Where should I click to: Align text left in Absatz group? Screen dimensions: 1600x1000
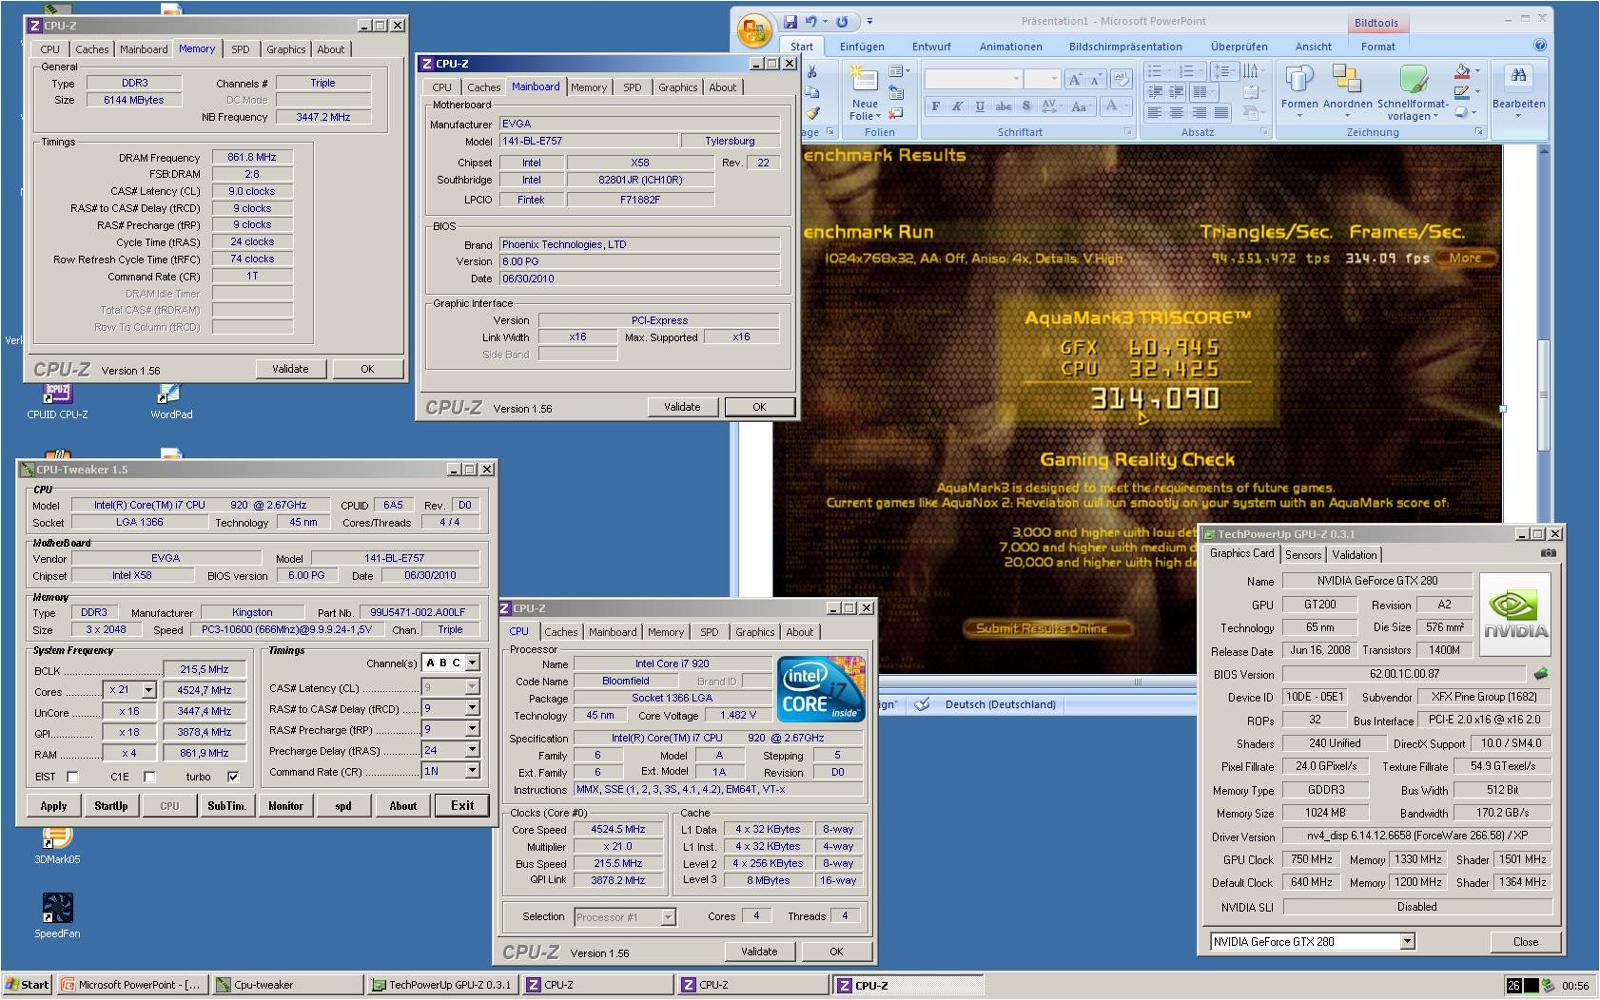click(1154, 113)
